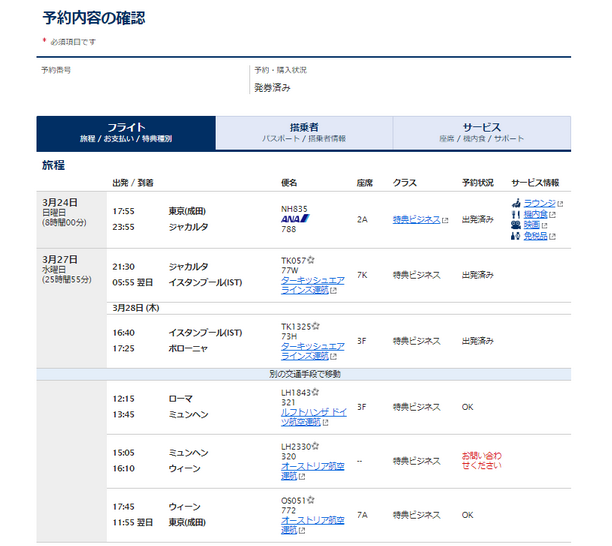Click external-link icon beside NH835 特典ビジネス
612x546 pixels.
[445, 221]
